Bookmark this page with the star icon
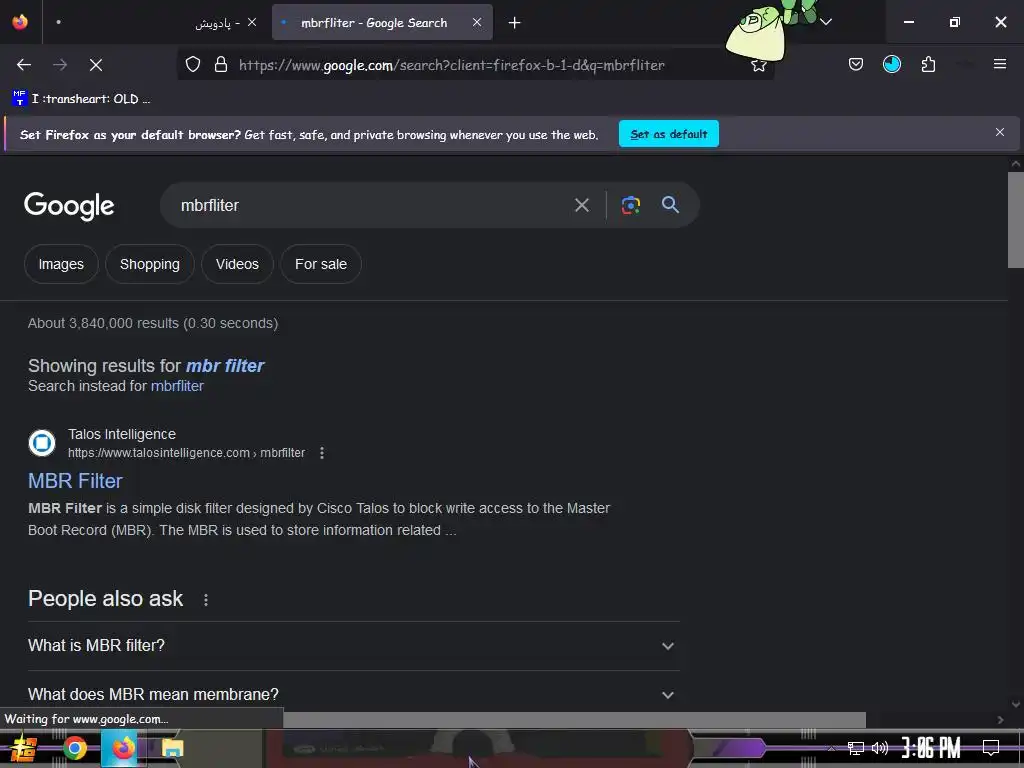This screenshot has width=1024, height=768. pyautogui.click(x=758, y=65)
